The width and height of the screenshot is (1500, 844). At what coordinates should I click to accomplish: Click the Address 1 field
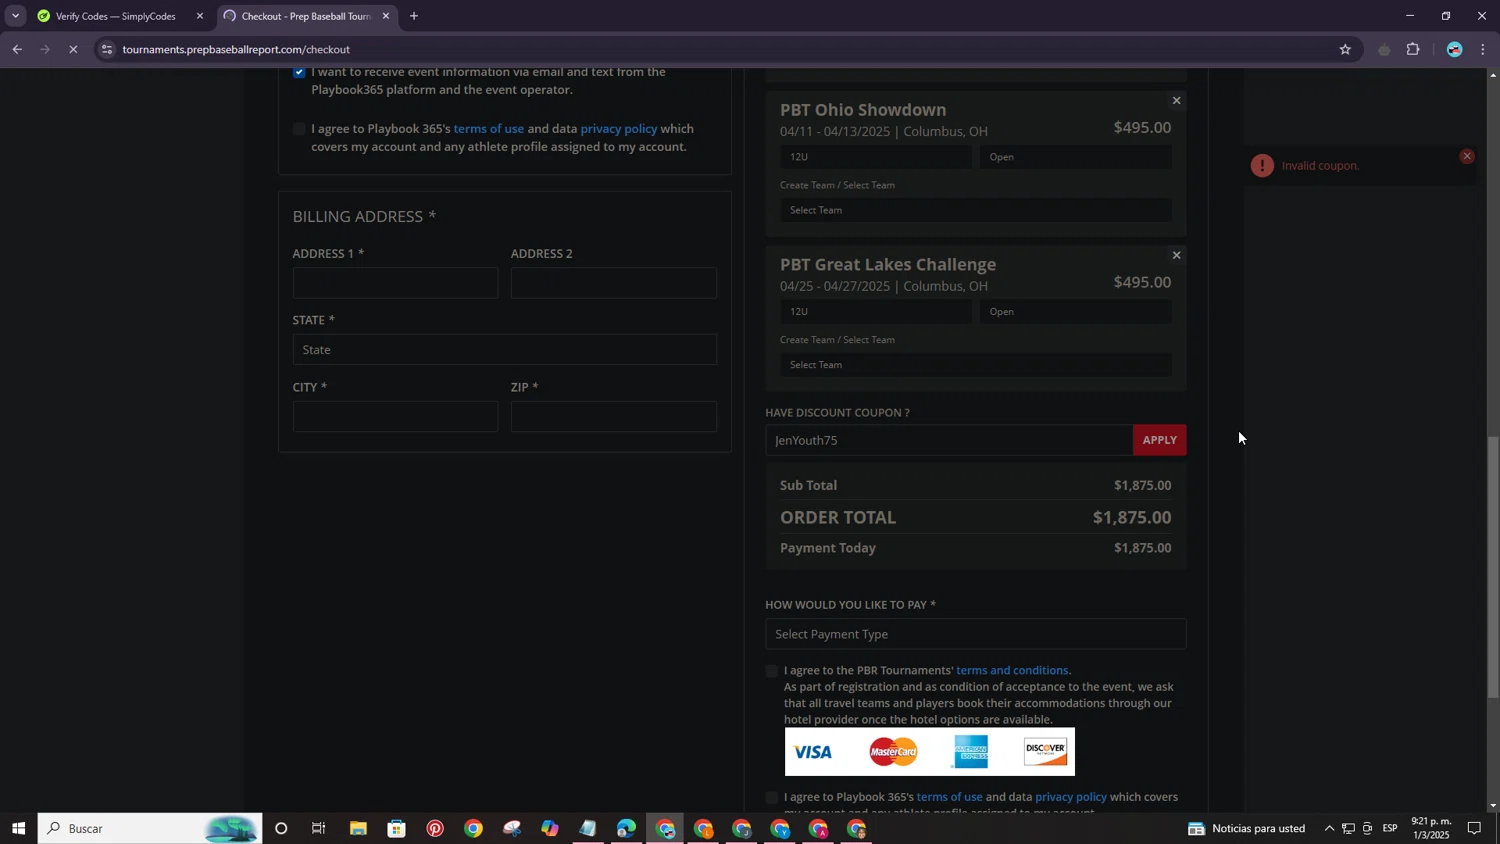[395, 283]
